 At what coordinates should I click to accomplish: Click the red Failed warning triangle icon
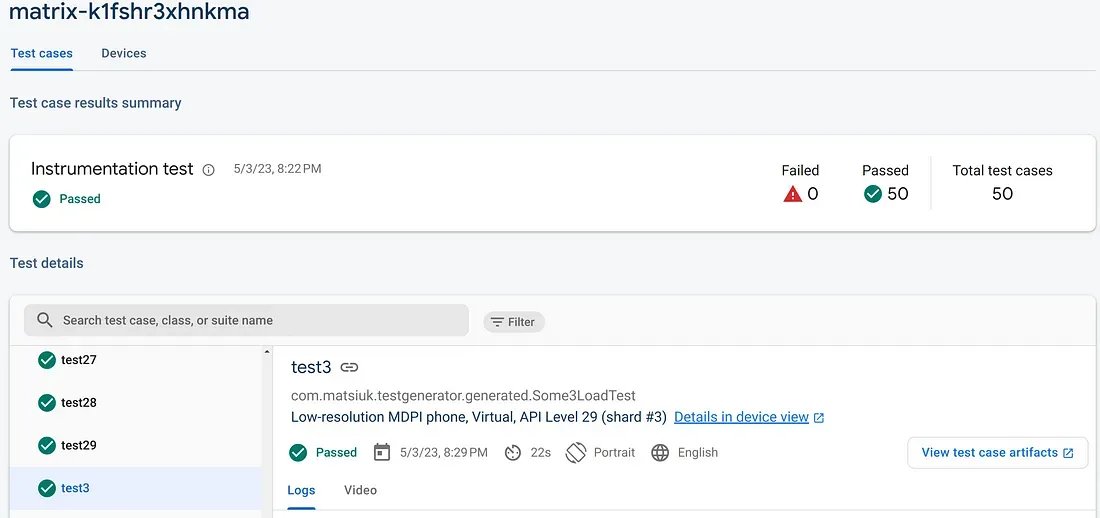pos(793,194)
